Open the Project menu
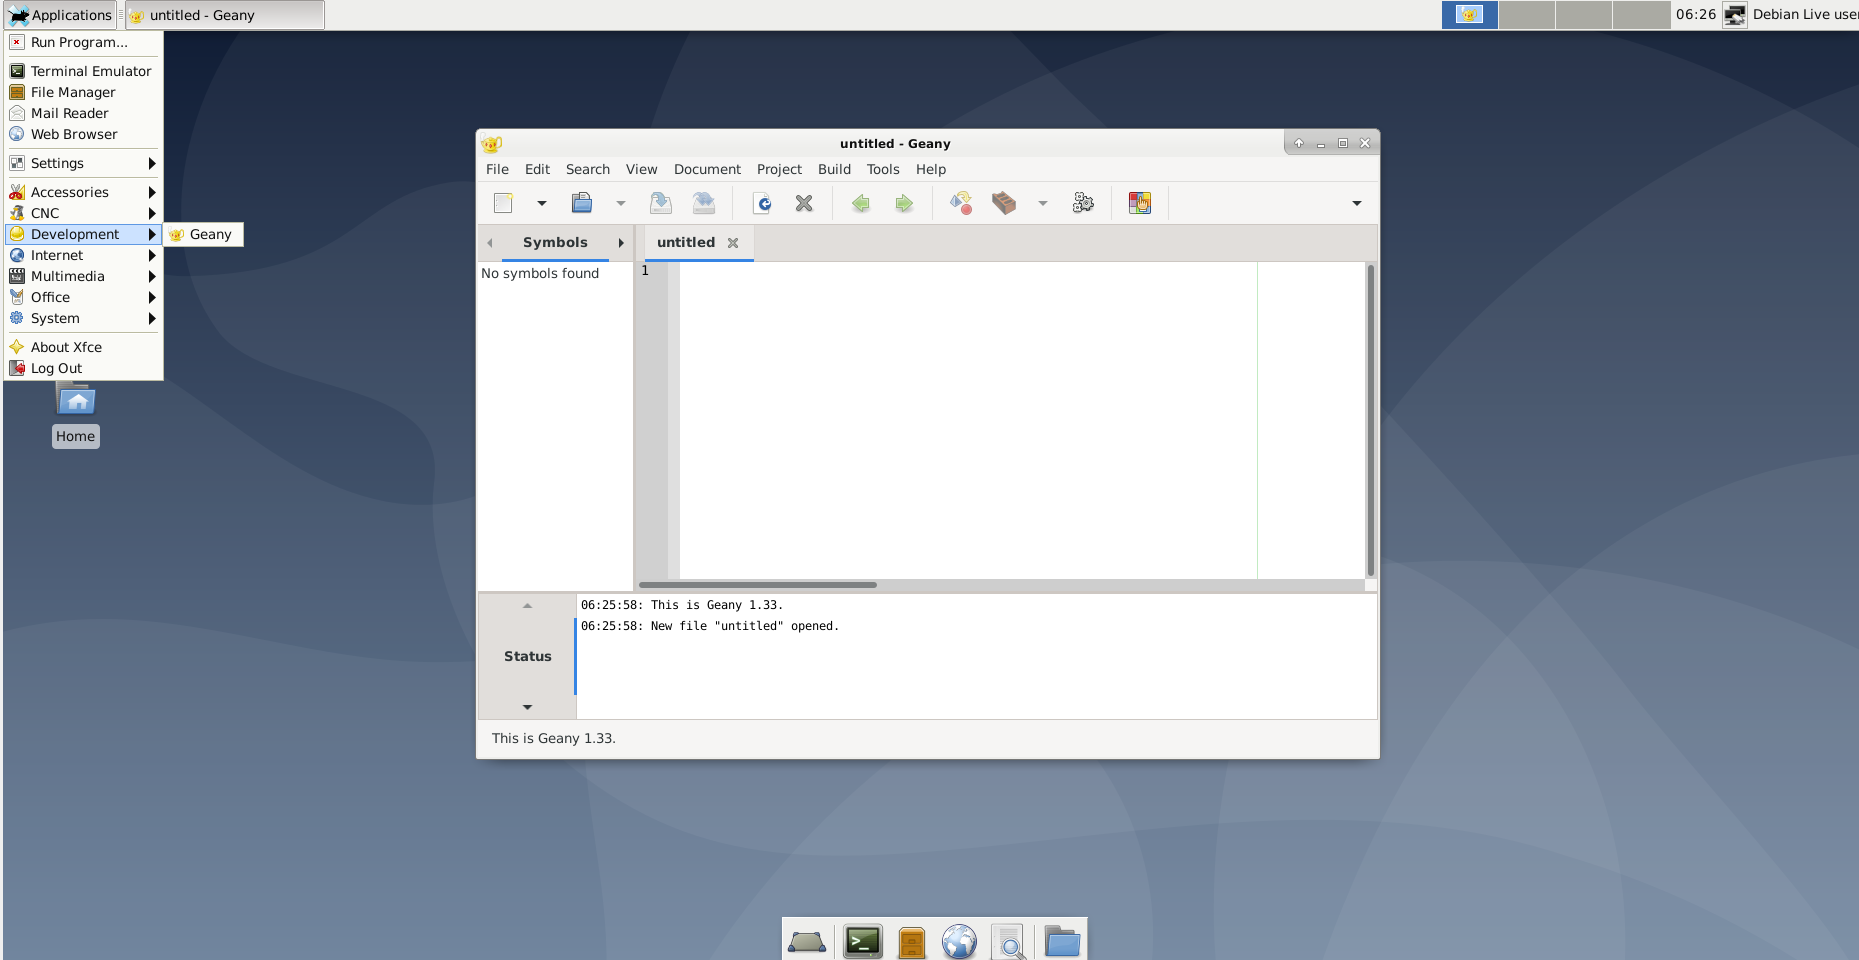 pos(779,169)
